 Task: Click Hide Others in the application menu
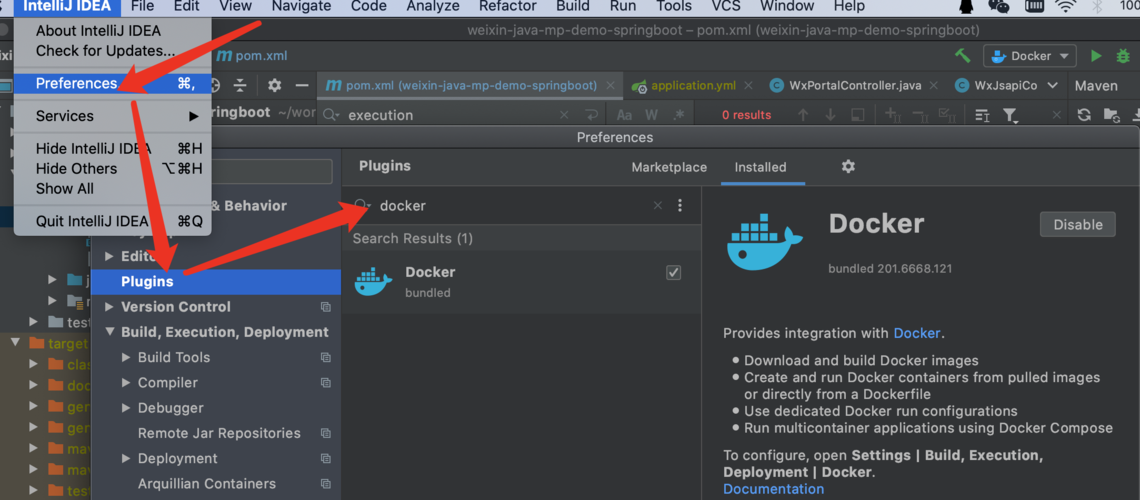[113, 169]
